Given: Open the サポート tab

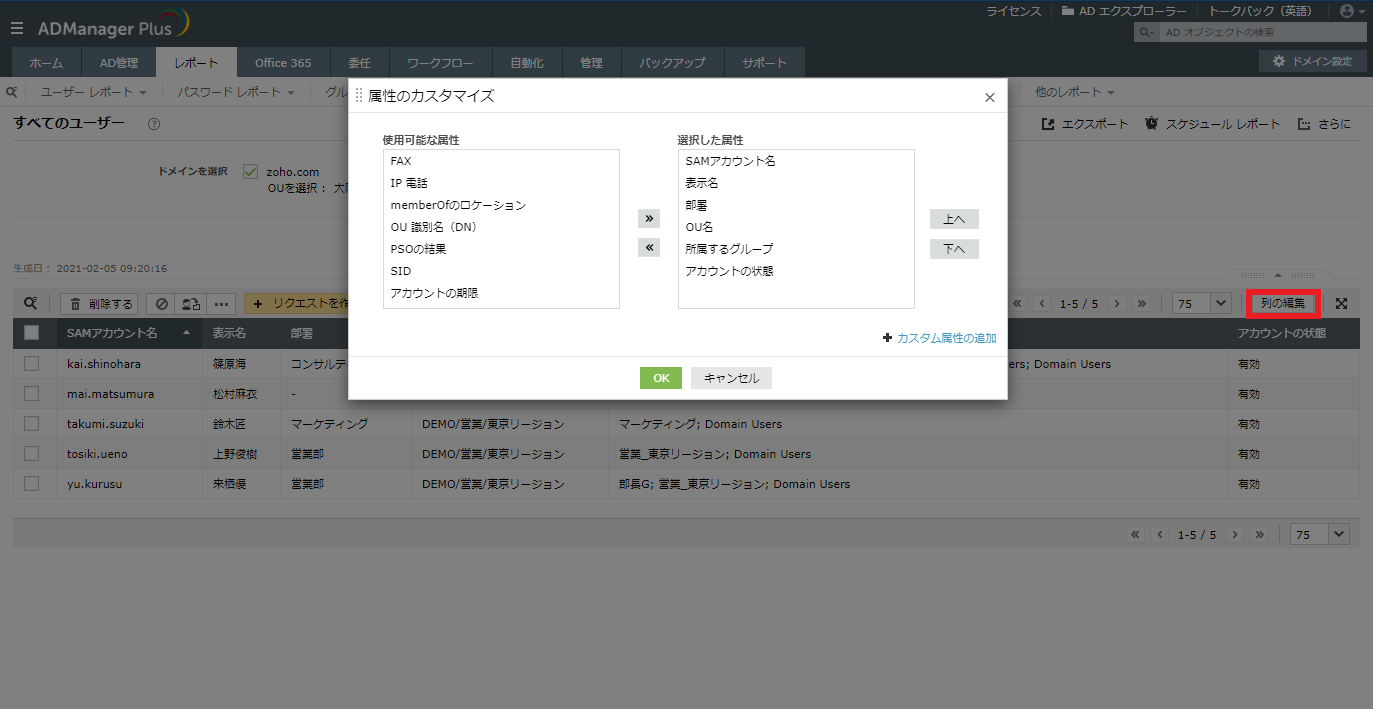Looking at the screenshot, I should (764, 62).
